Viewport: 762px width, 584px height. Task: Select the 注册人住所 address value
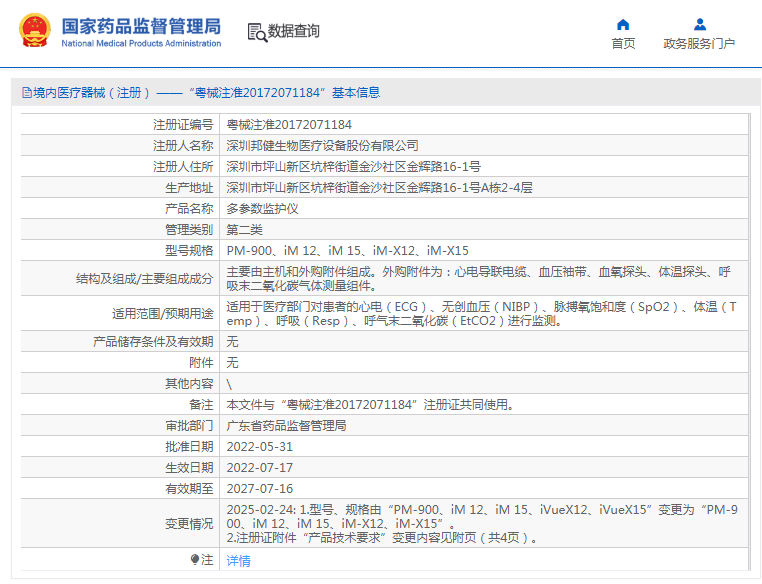tap(353, 167)
